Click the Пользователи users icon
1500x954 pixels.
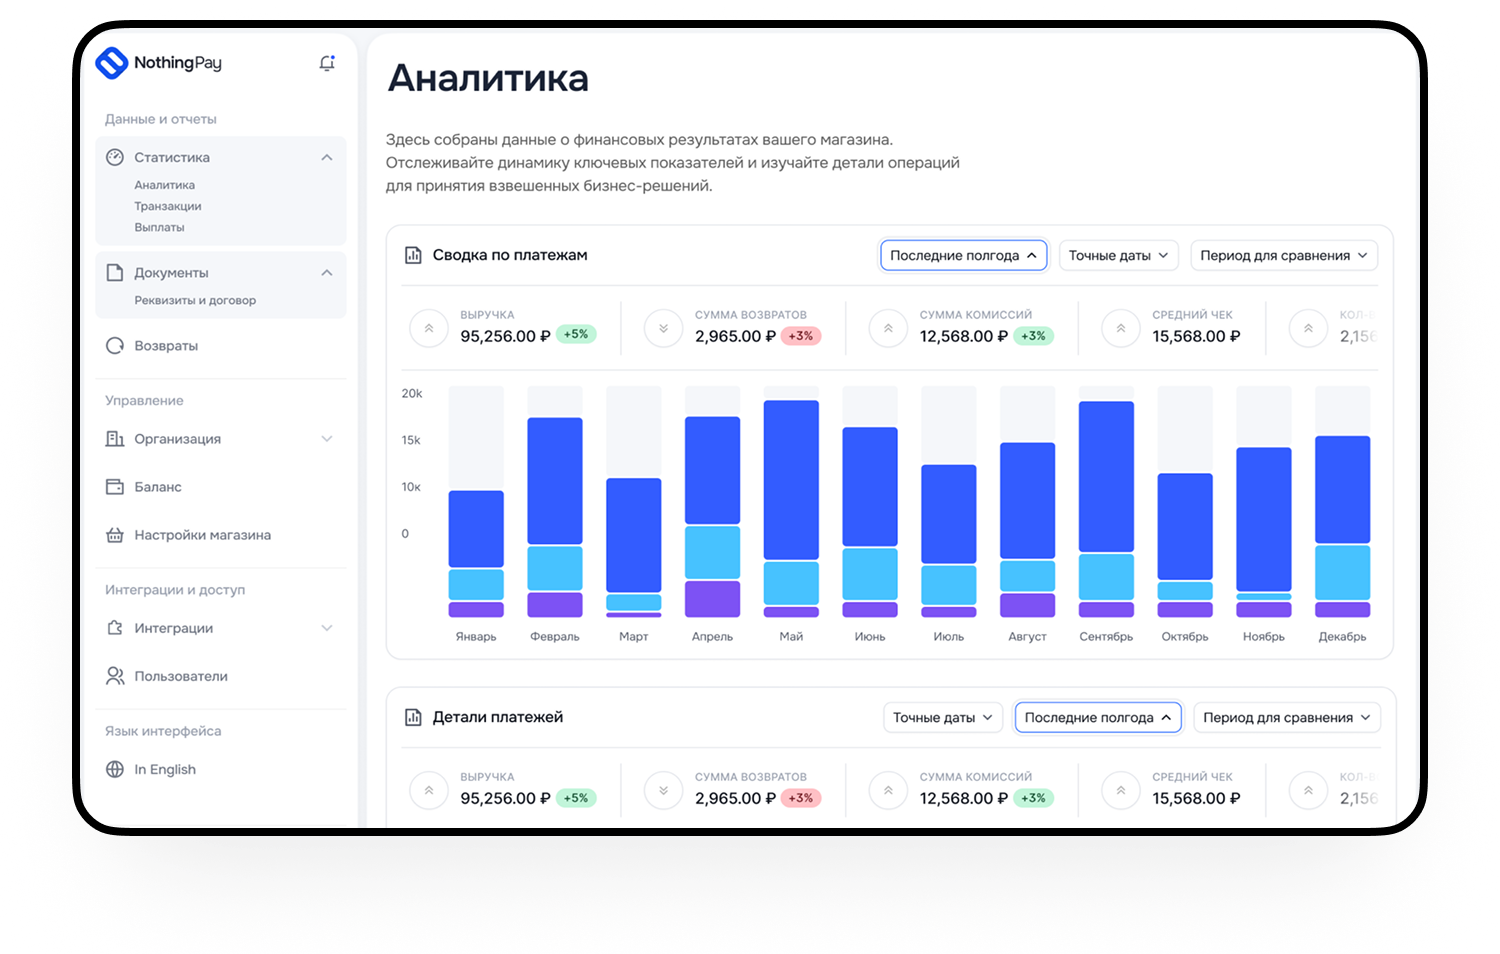(x=116, y=675)
